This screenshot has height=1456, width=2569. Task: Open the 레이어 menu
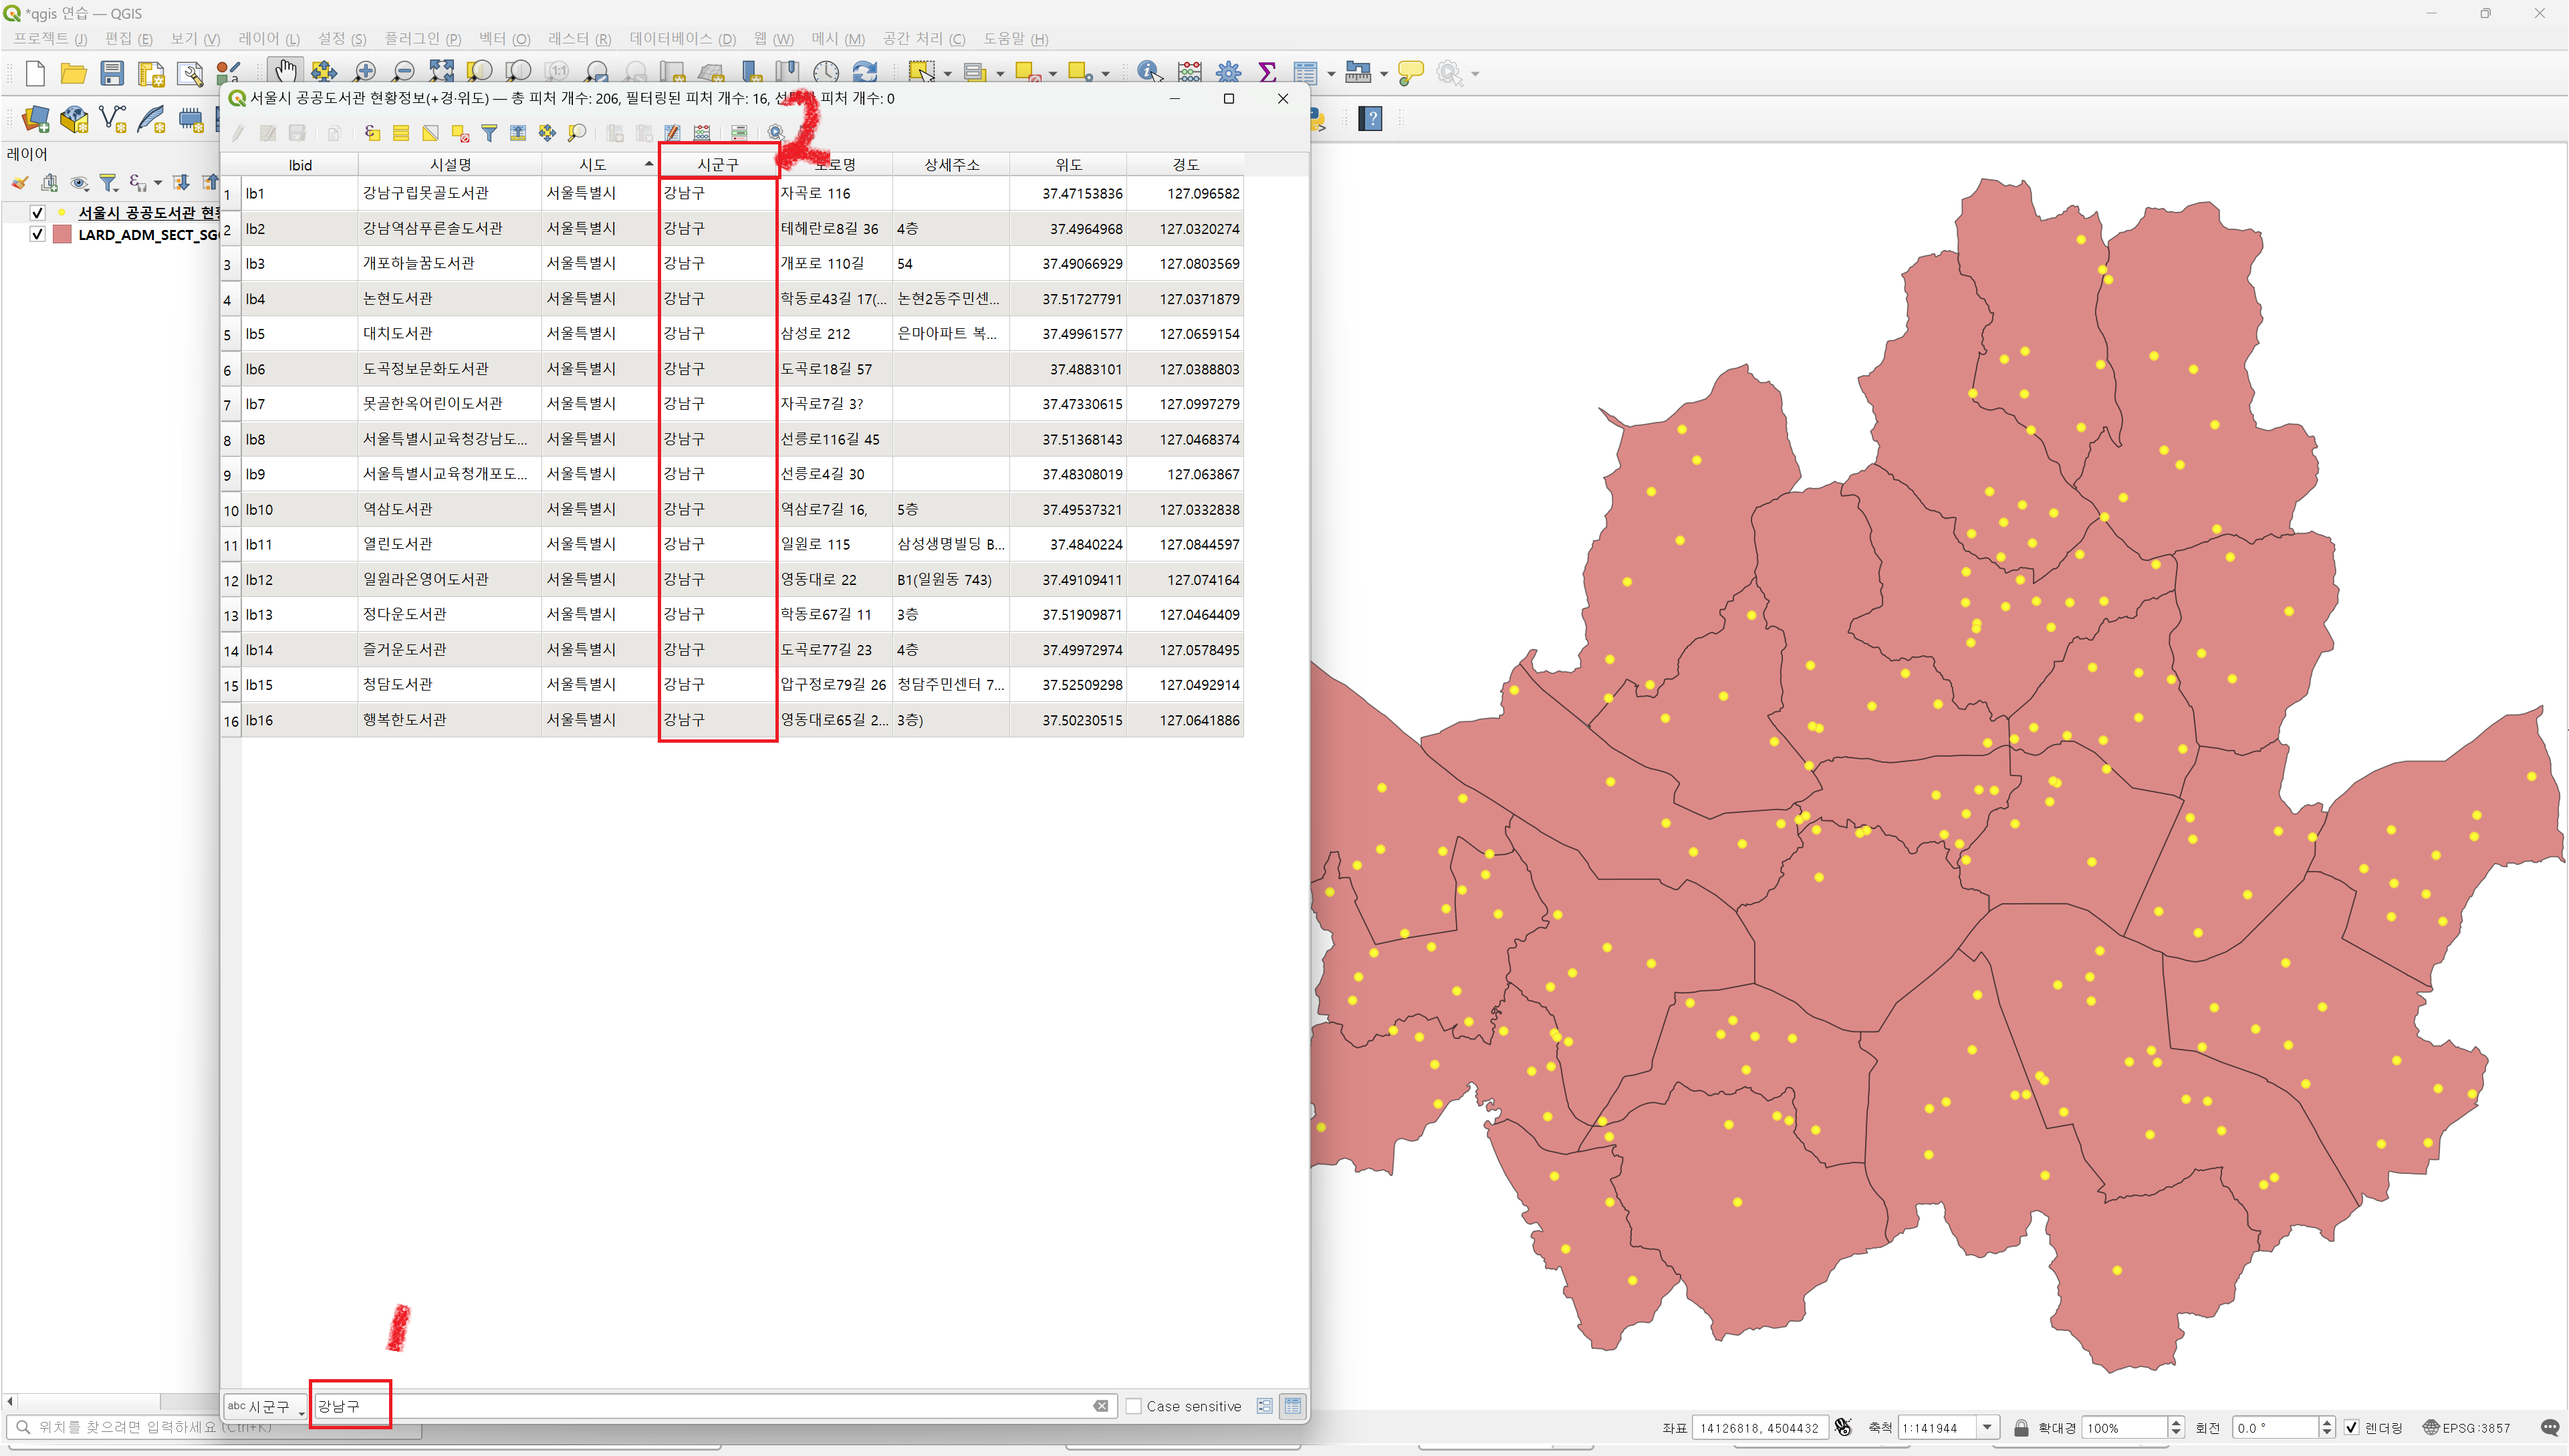[x=268, y=39]
